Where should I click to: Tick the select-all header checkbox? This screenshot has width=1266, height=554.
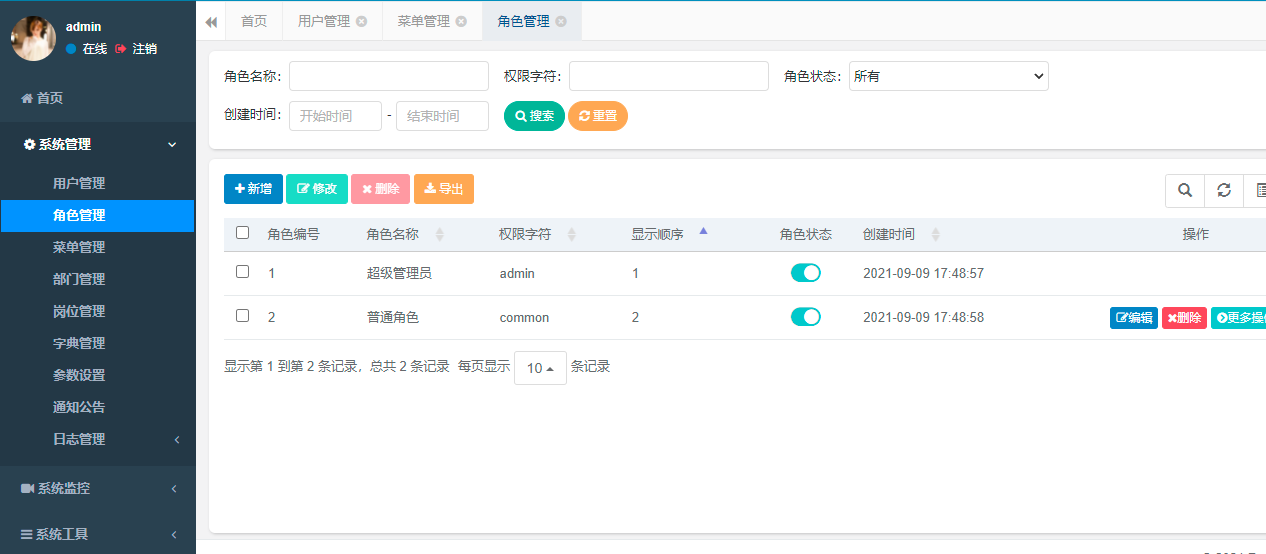[242, 233]
